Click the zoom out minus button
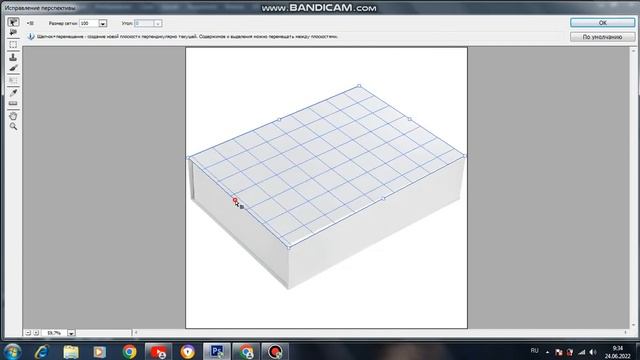Image resolution: width=640 pixels, height=360 pixels. point(28,333)
